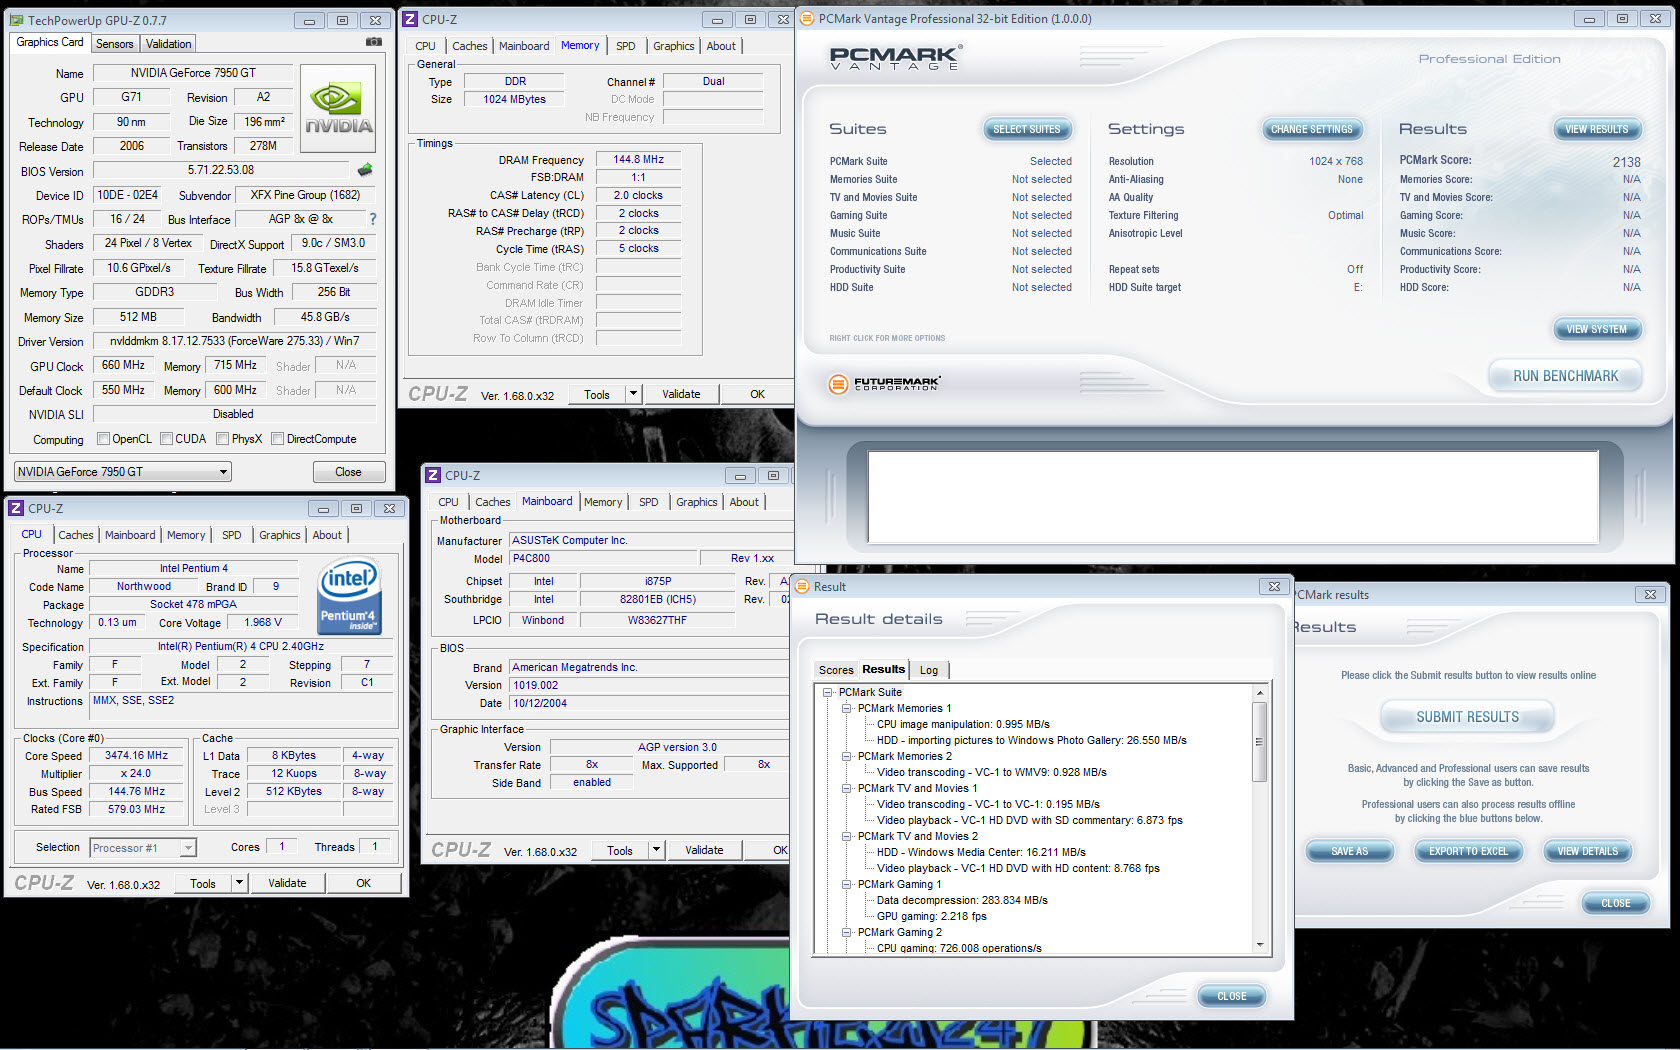Collapse the PCMark Memories 1 node
Viewport: 1680px width, 1050px height.
[x=847, y=708]
